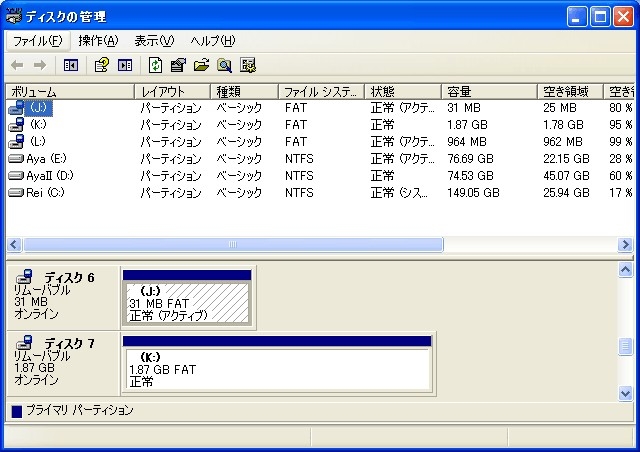Sort by the ボリューム column header

tap(70, 91)
